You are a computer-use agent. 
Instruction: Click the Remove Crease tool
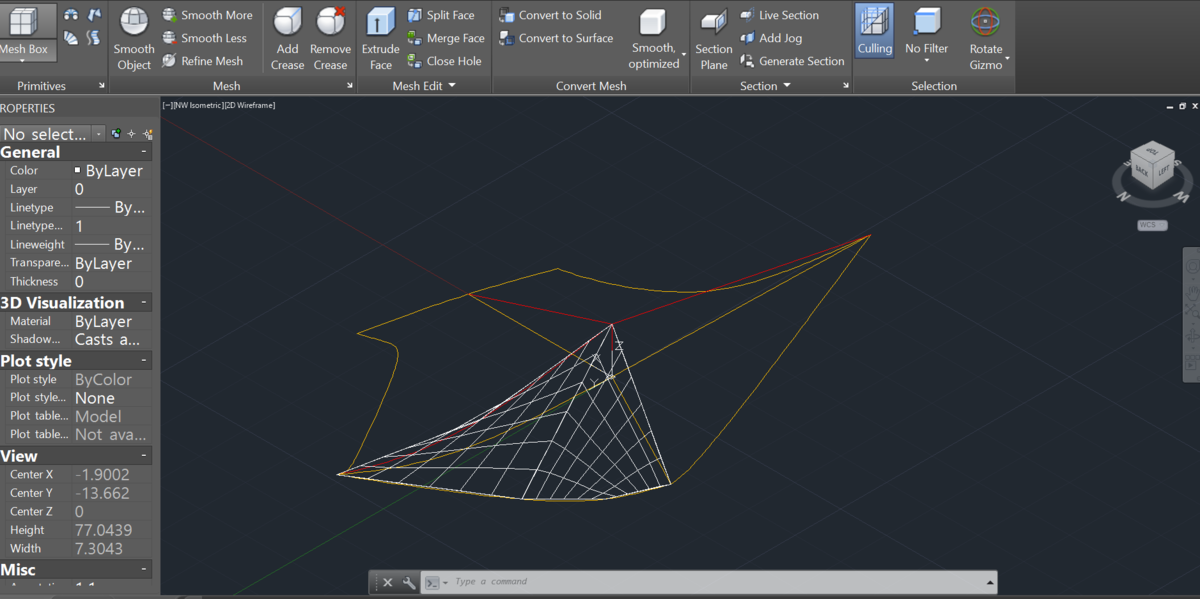330,39
